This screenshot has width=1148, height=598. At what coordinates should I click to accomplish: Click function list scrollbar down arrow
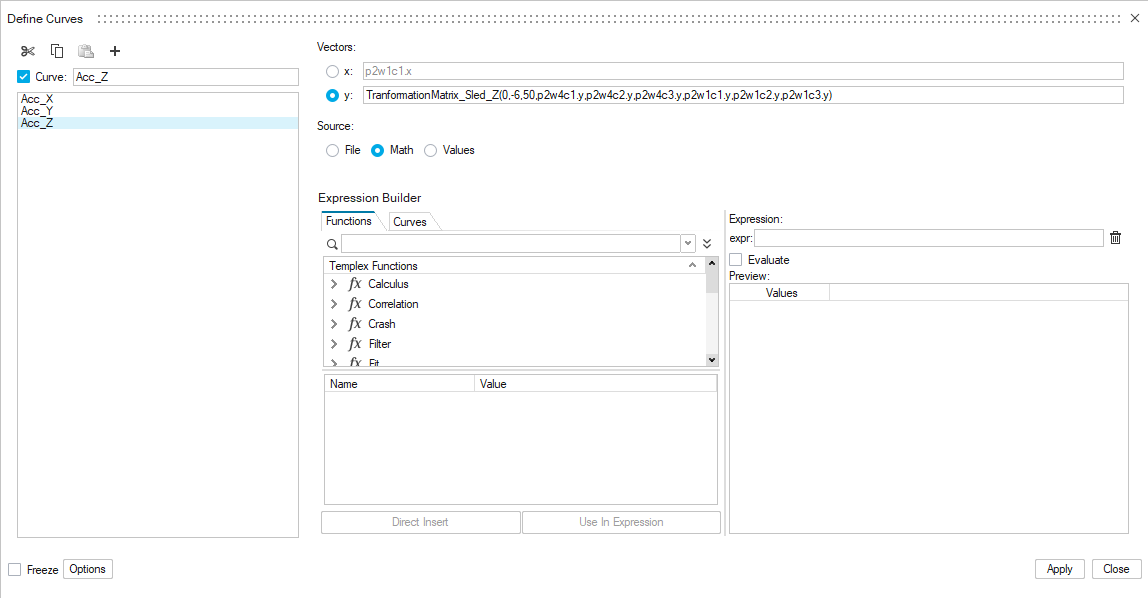pos(712,359)
